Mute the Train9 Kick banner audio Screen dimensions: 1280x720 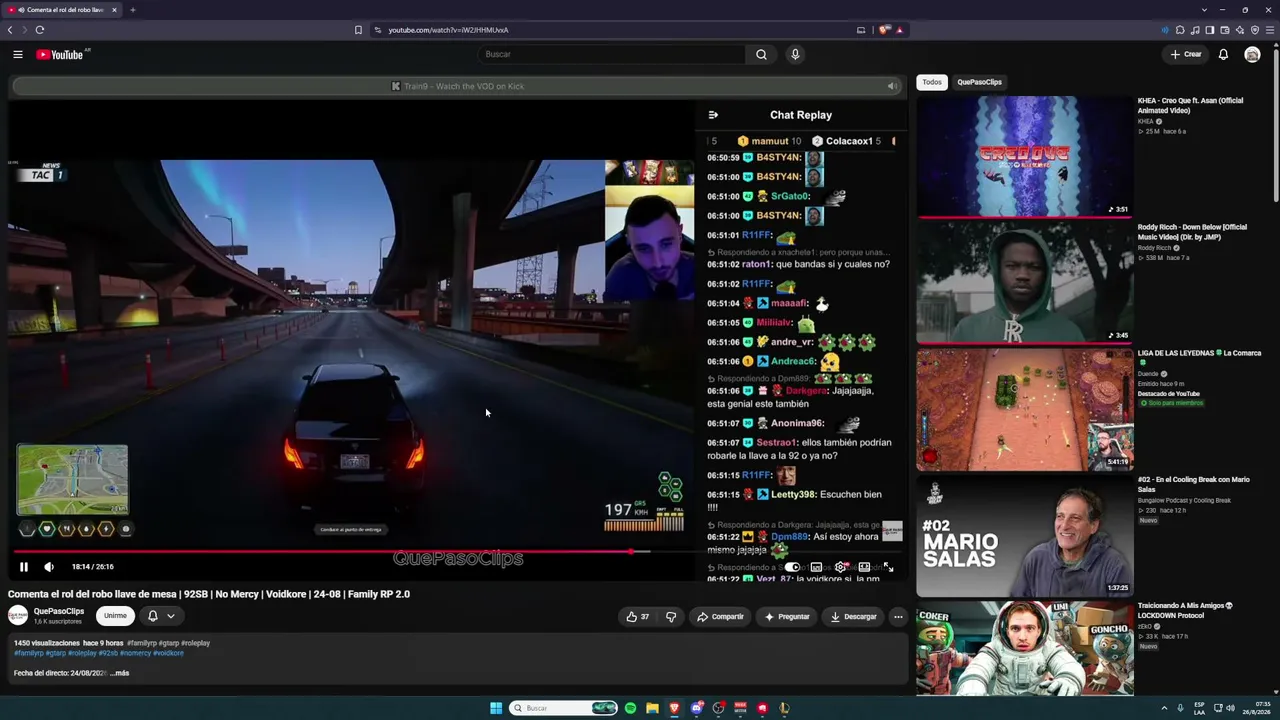[892, 86]
